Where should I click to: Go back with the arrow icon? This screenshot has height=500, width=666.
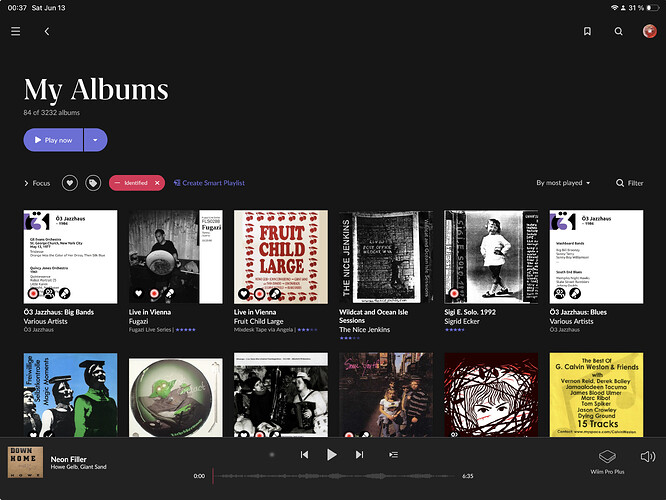point(47,31)
